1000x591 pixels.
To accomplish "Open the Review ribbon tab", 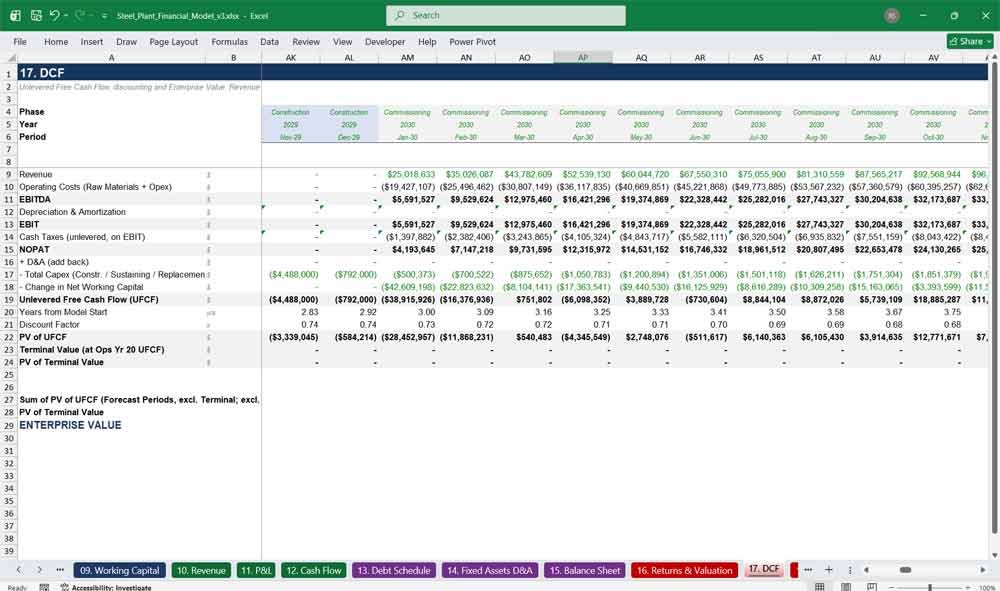I will tap(306, 41).
